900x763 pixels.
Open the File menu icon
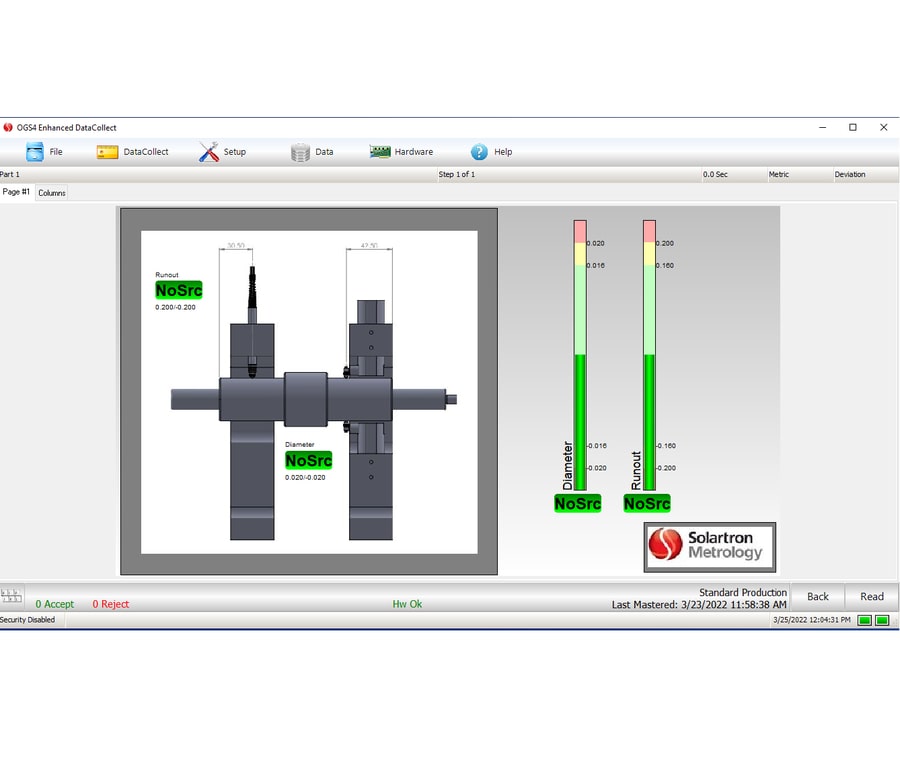point(32,151)
